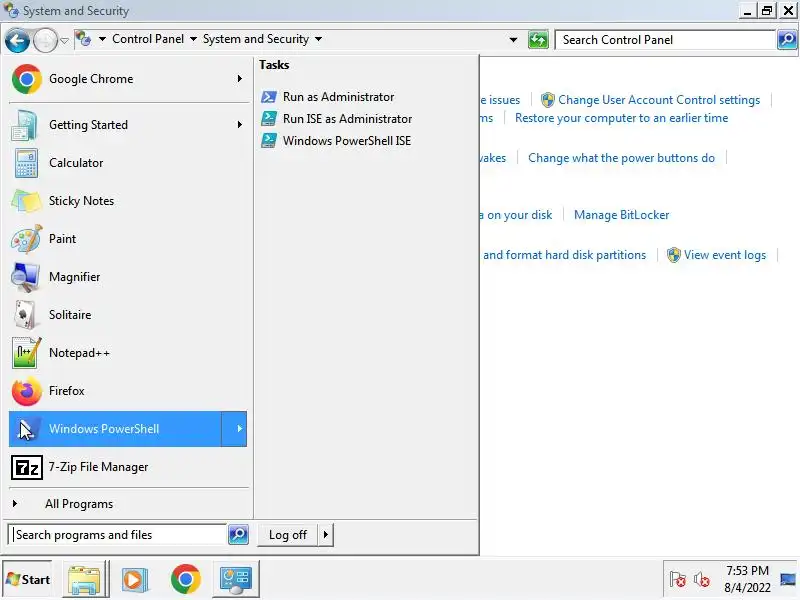This screenshot has height=600, width=800.
Task: Click Run ISE as Administrator icon
Action: click(269, 119)
